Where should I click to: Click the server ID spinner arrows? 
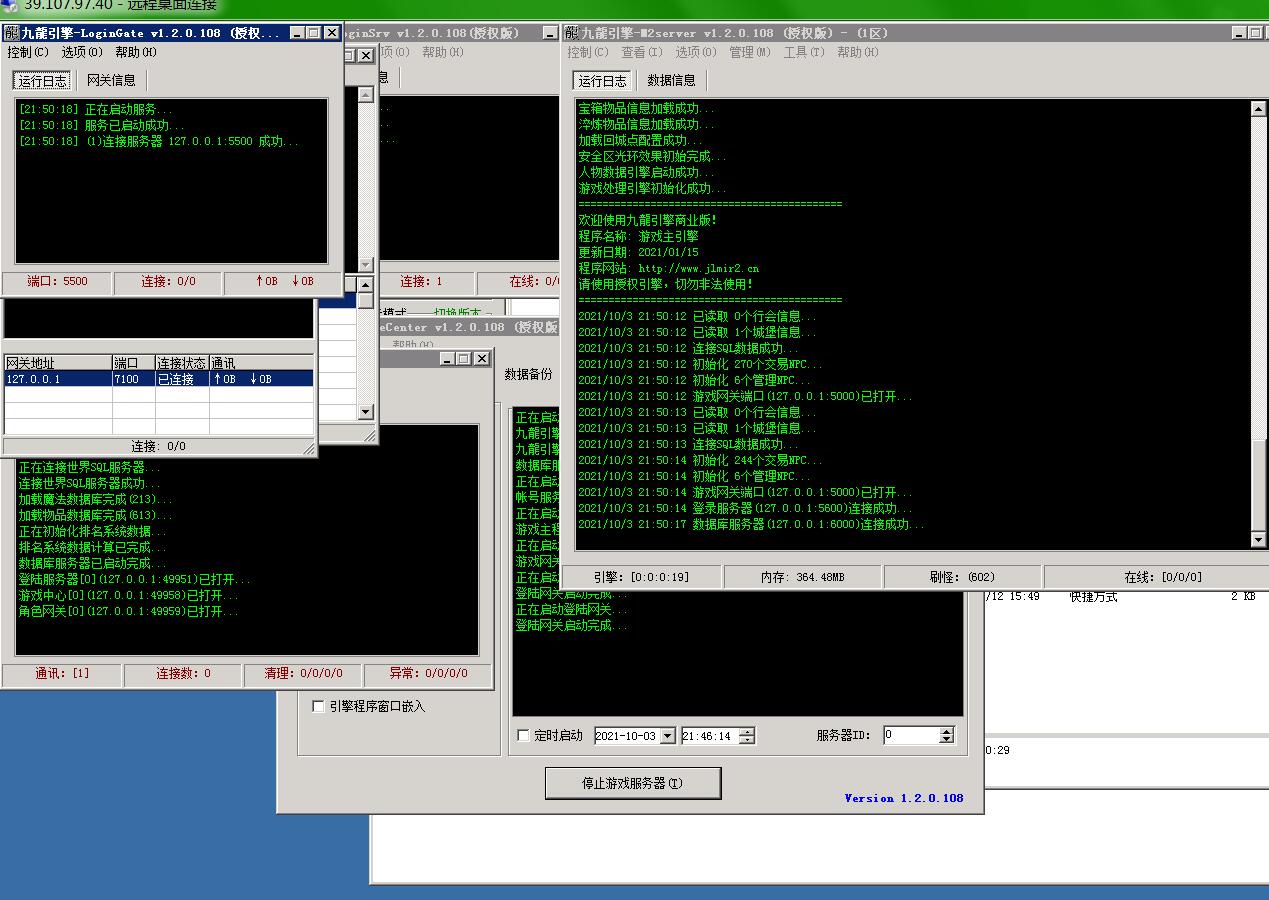(946, 736)
